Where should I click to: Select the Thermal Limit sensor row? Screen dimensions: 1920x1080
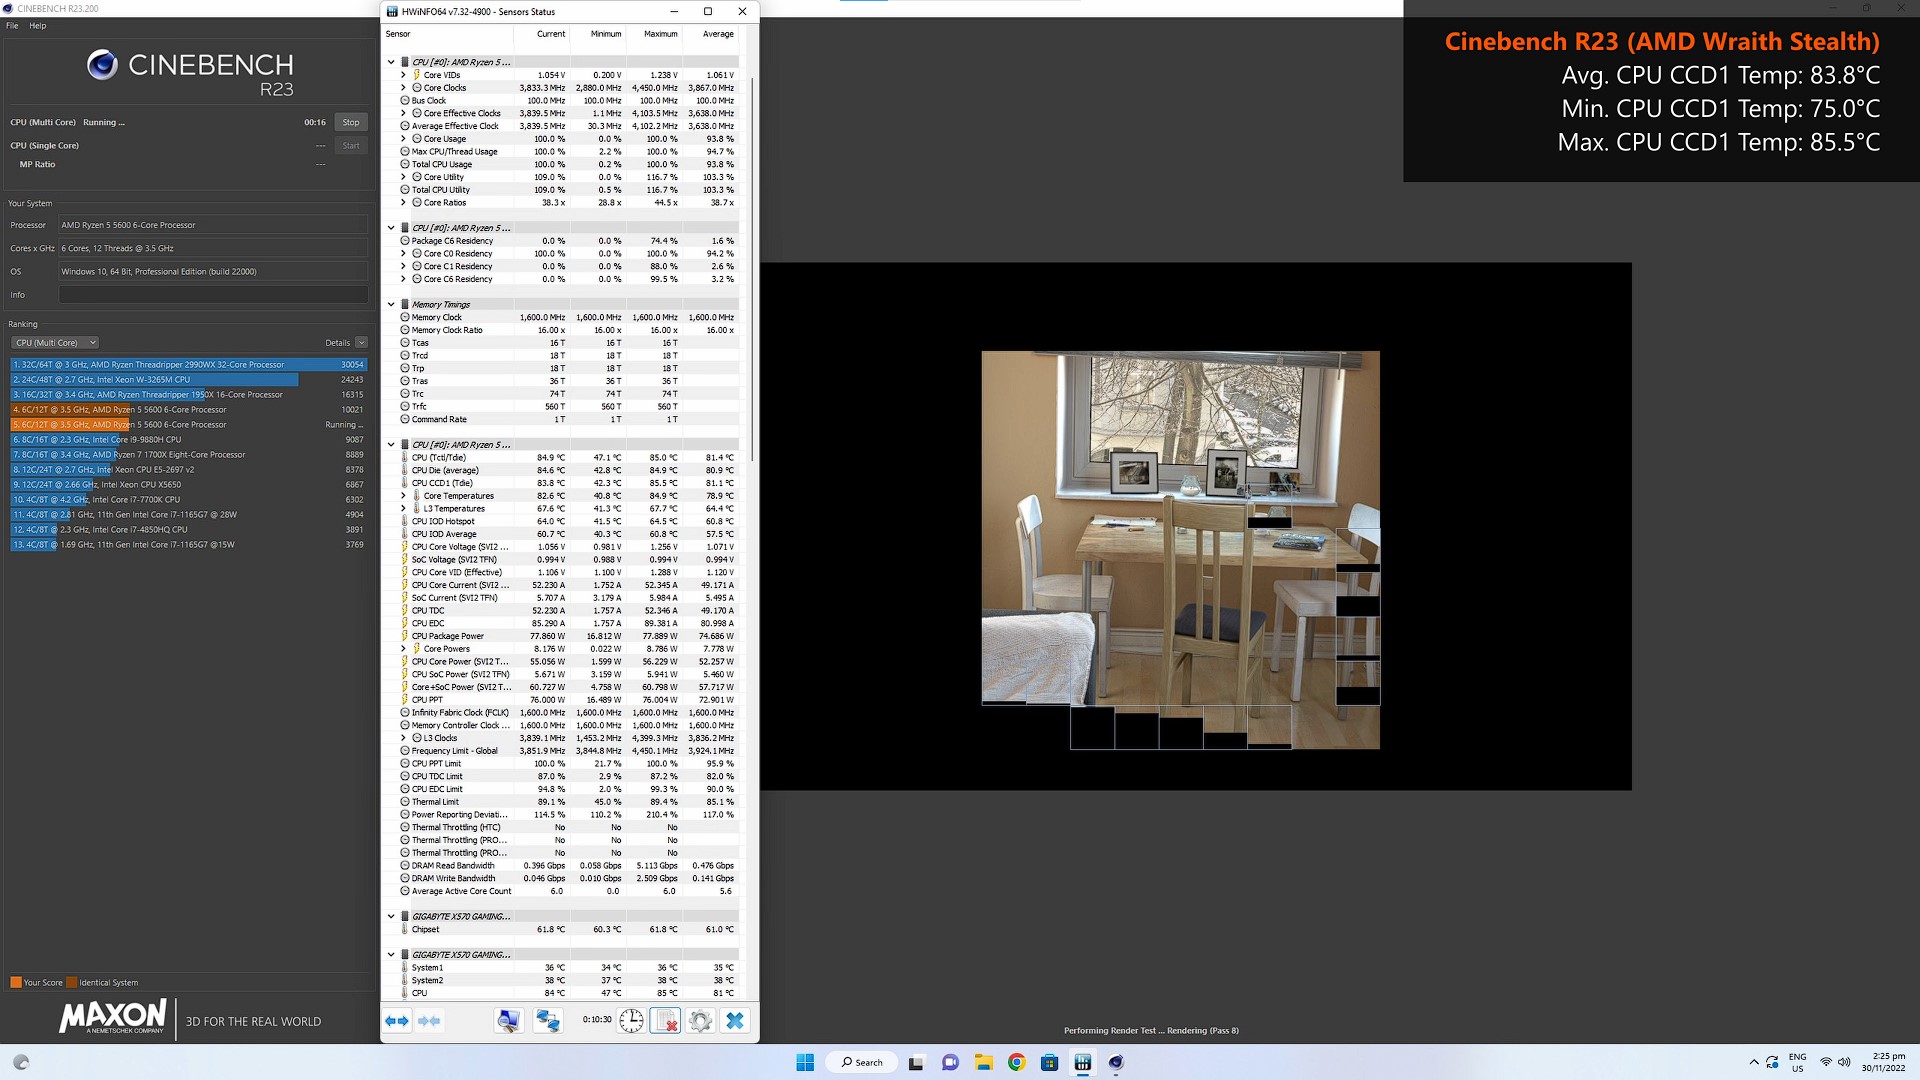(x=567, y=802)
